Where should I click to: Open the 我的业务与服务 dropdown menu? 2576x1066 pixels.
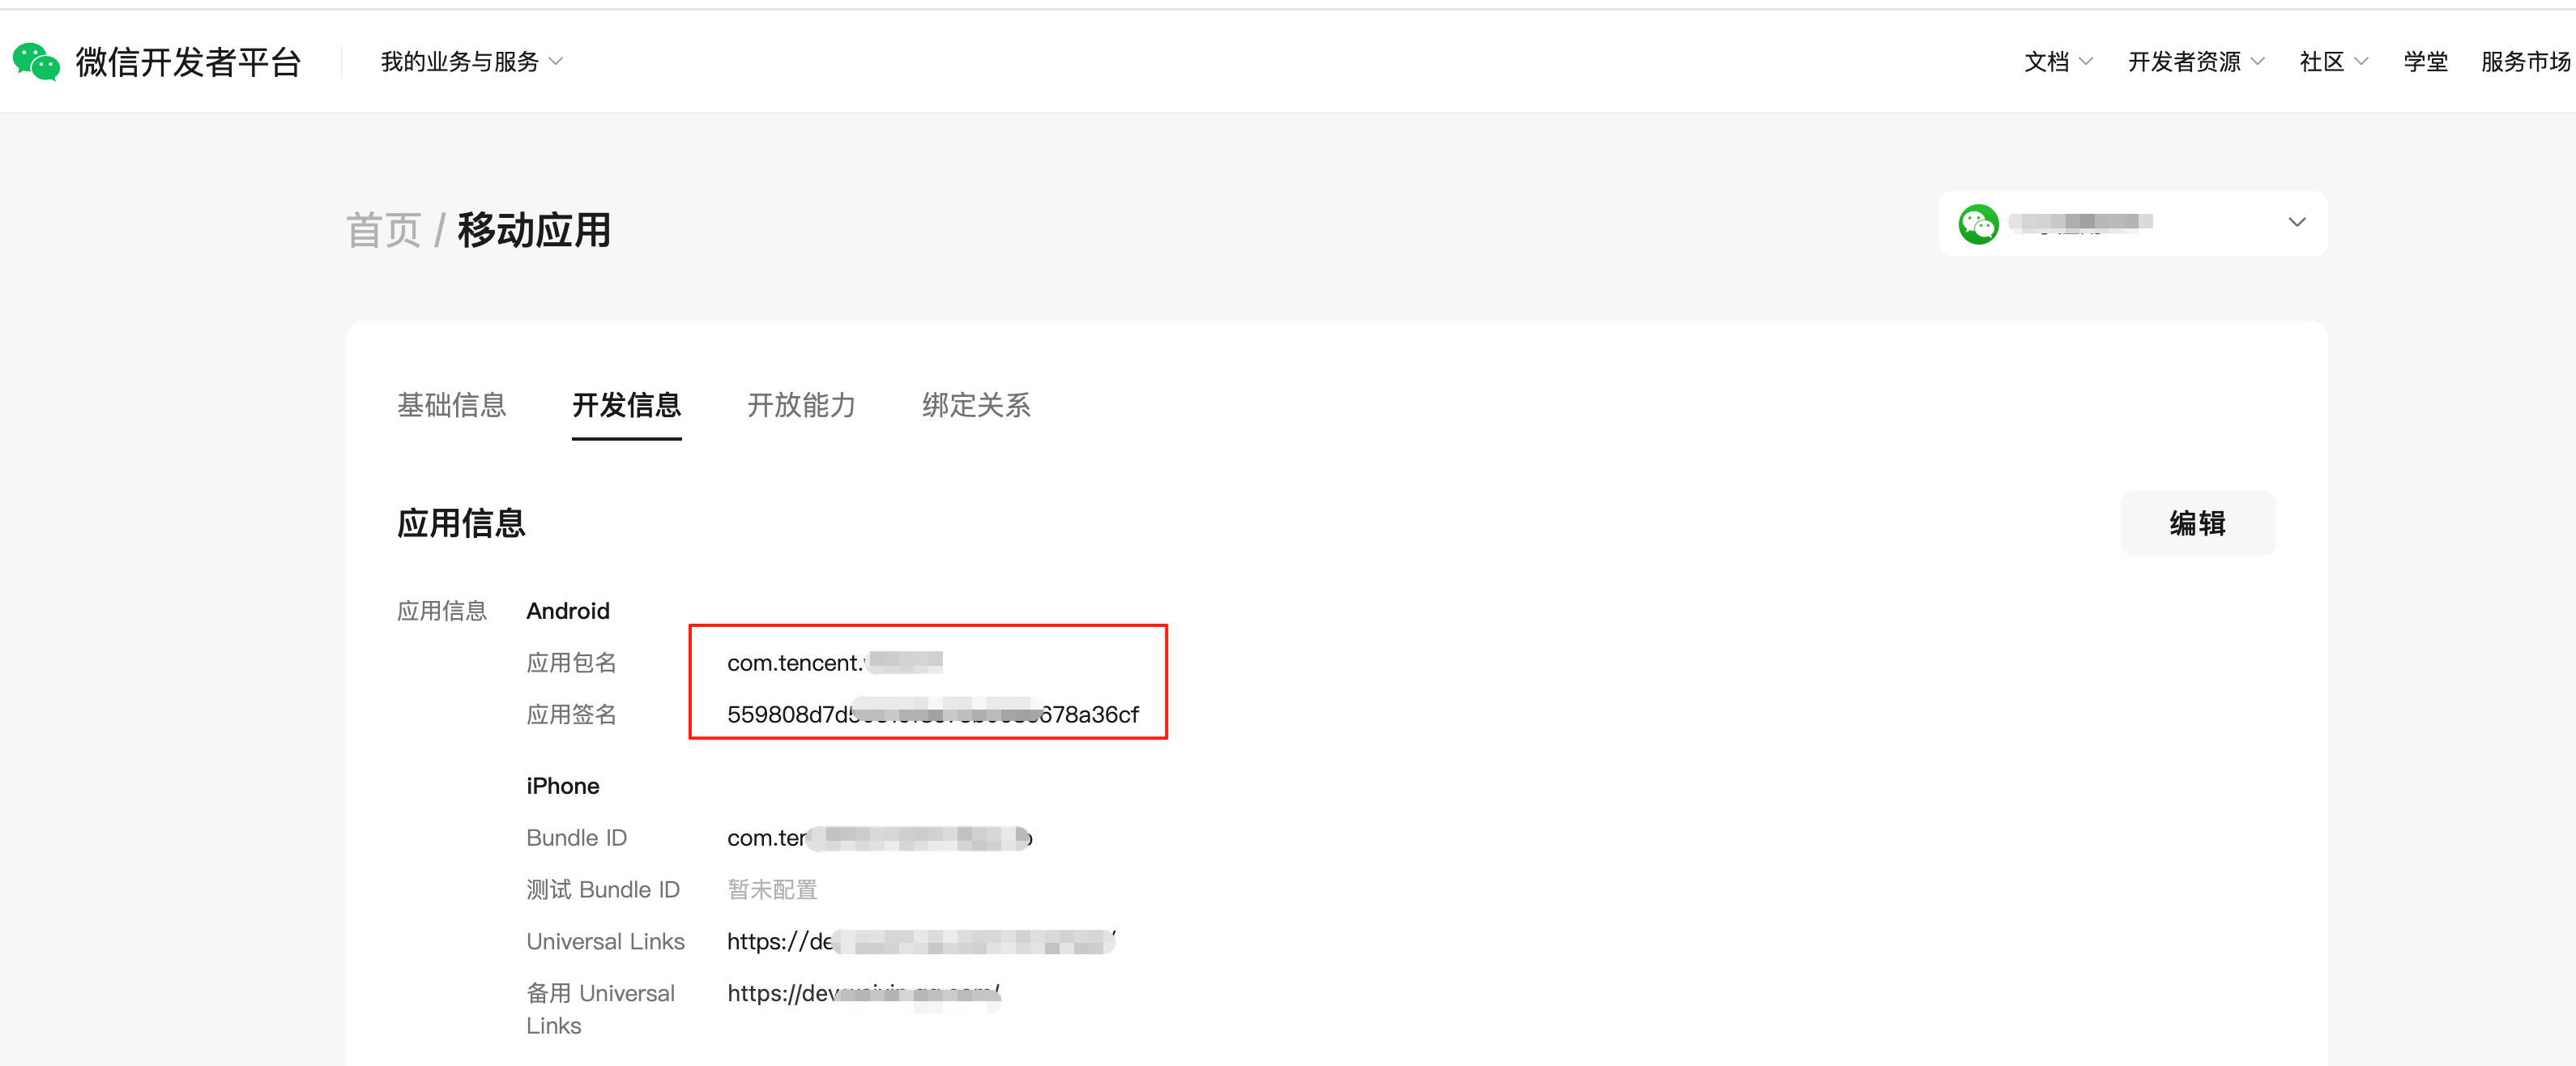[x=472, y=62]
